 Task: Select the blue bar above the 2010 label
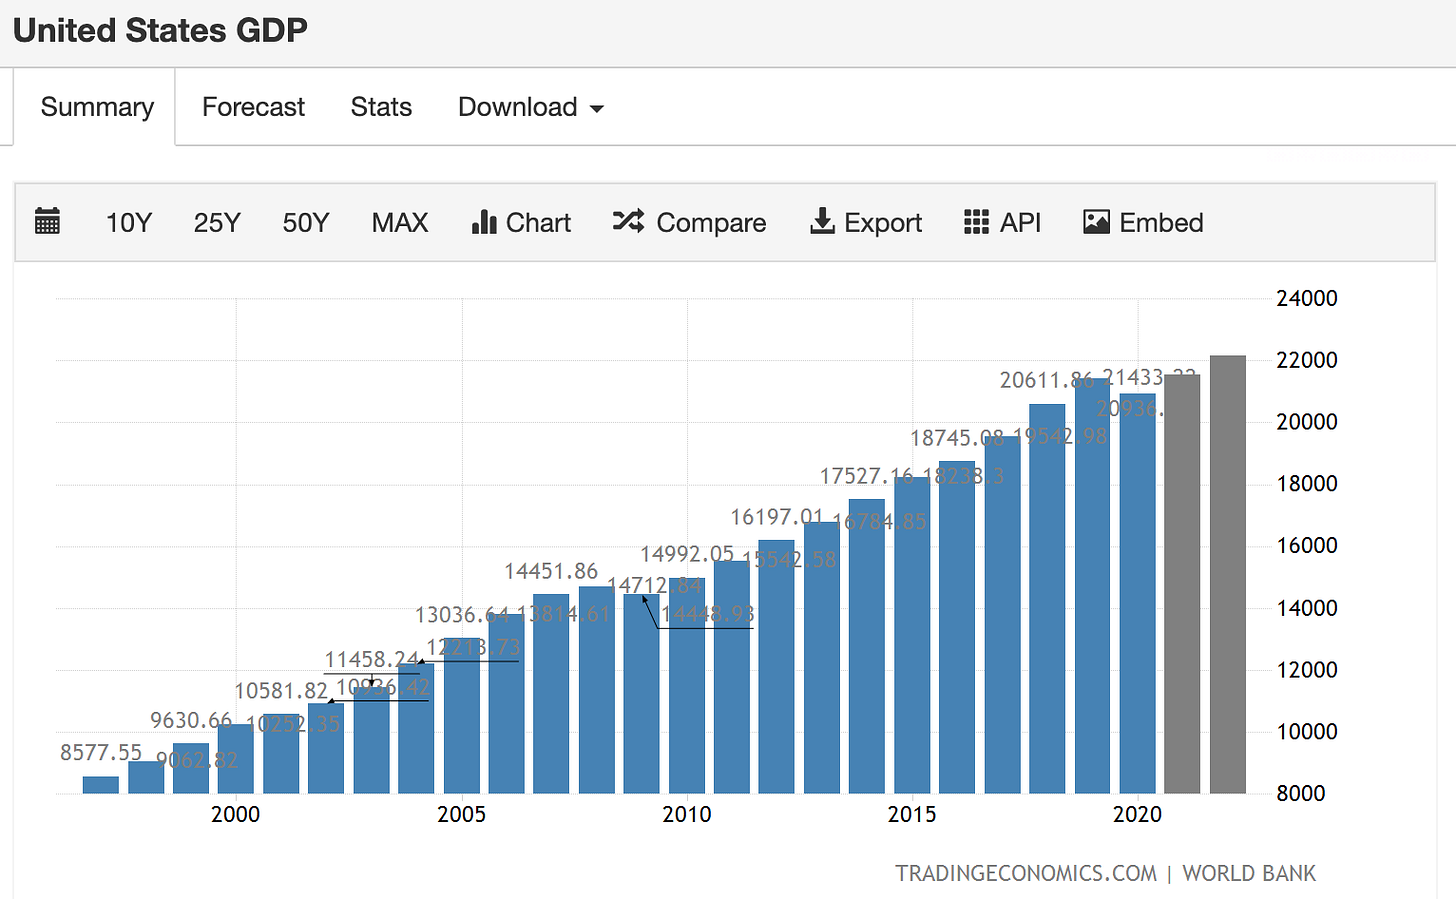[x=687, y=686]
